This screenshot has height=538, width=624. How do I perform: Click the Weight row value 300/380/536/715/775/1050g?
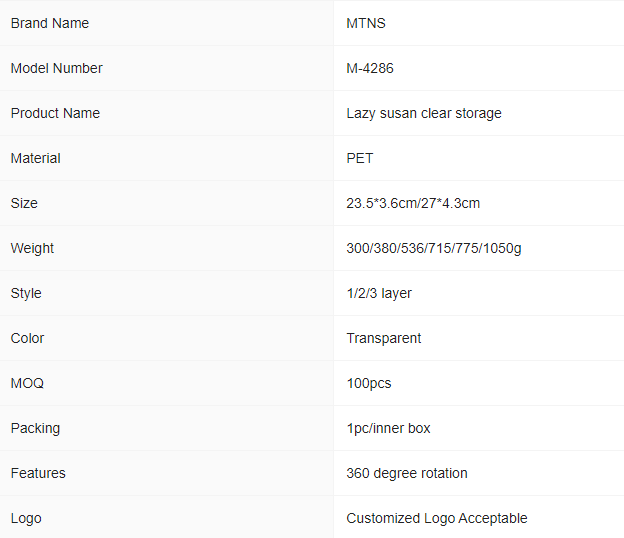click(434, 248)
